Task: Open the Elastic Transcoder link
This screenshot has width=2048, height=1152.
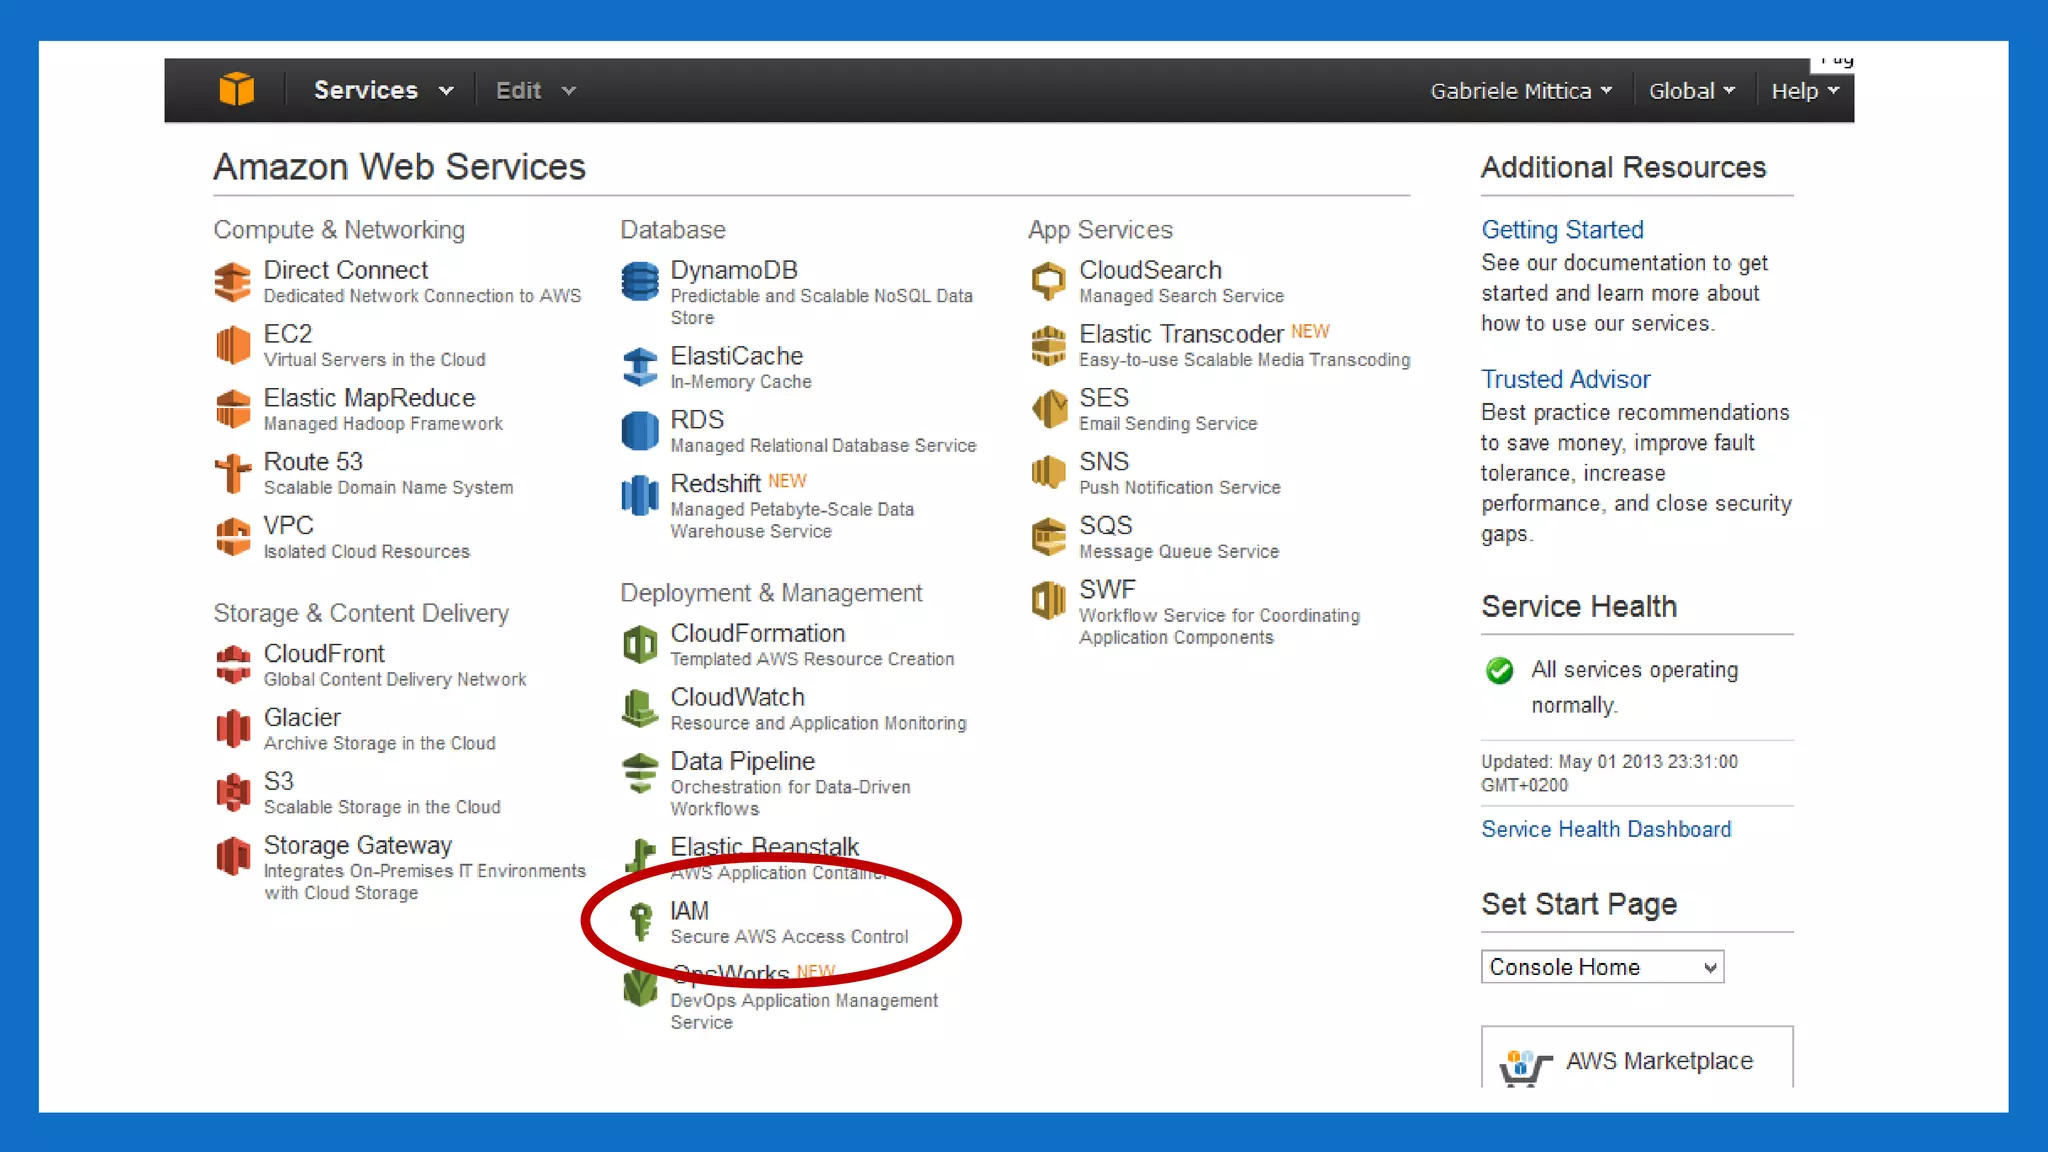Action: (1181, 334)
